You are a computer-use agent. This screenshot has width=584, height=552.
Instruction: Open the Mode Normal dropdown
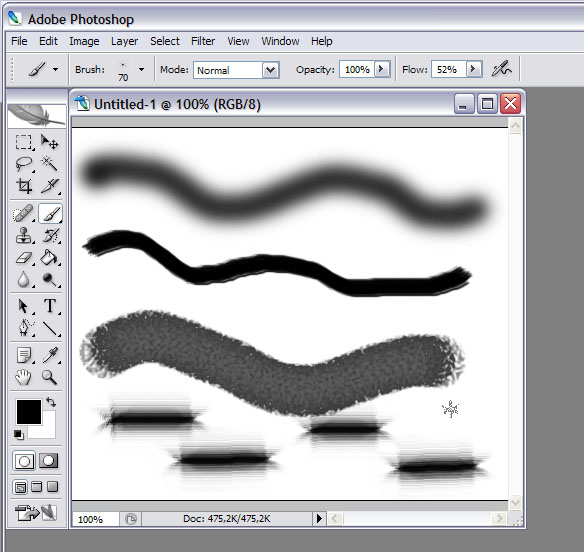click(x=270, y=70)
